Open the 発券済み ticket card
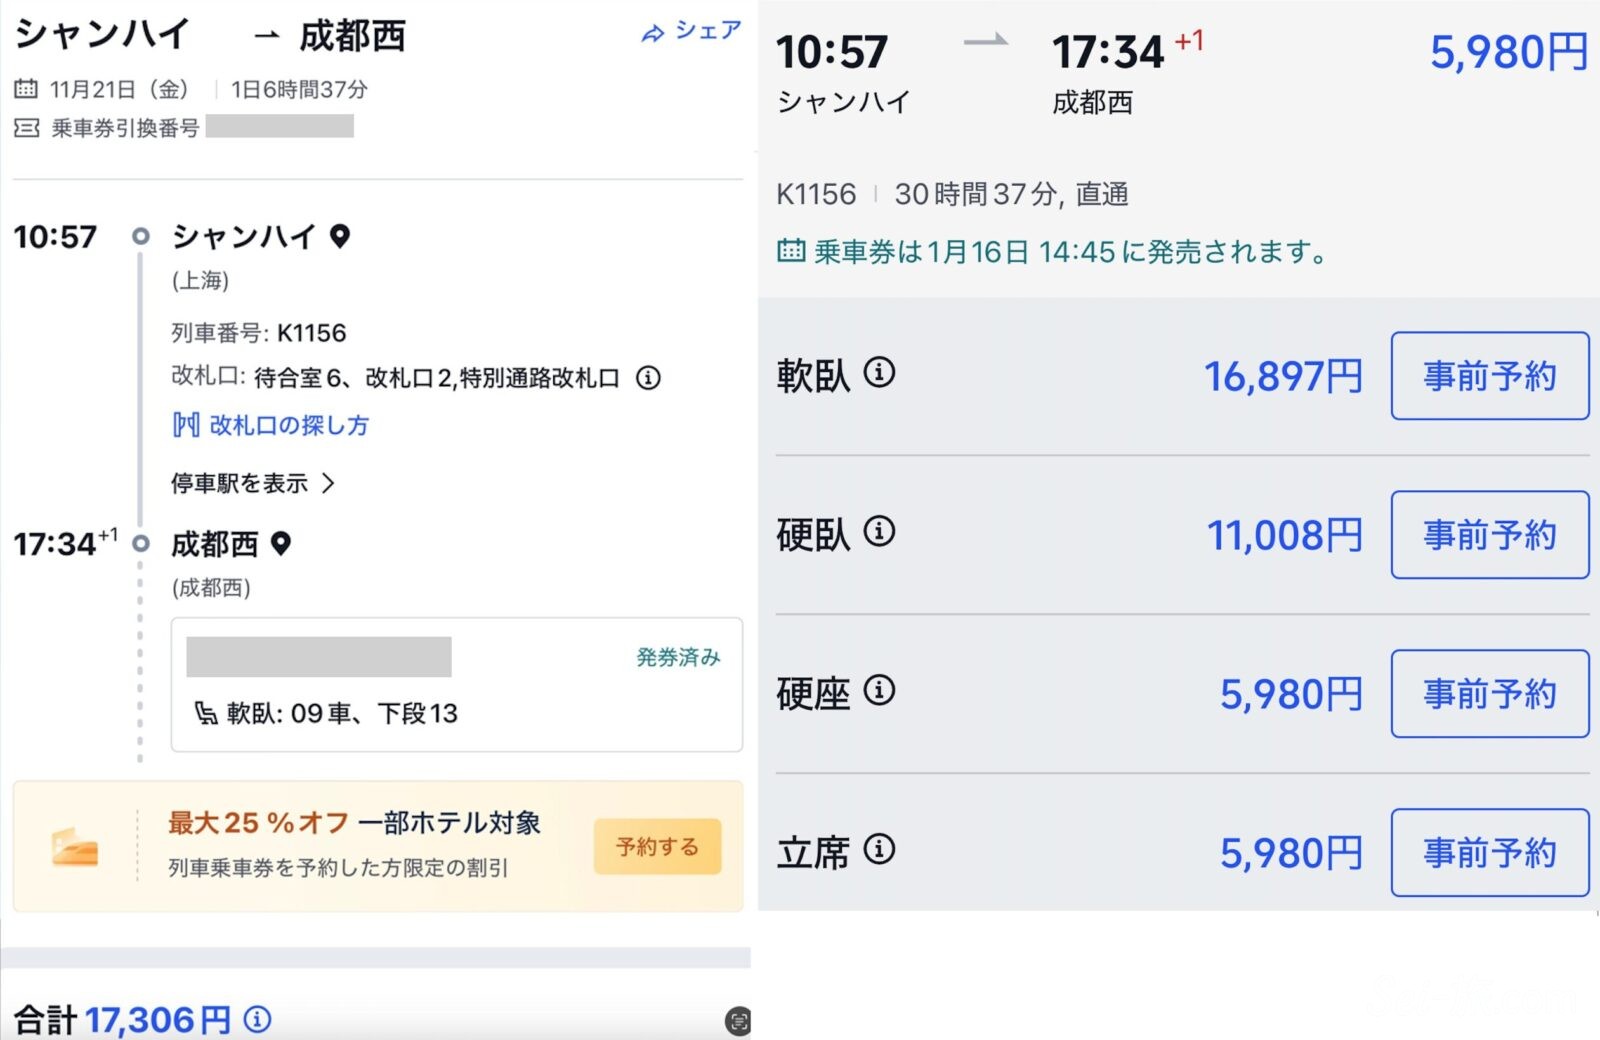The width and height of the screenshot is (1600, 1040). 456,685
